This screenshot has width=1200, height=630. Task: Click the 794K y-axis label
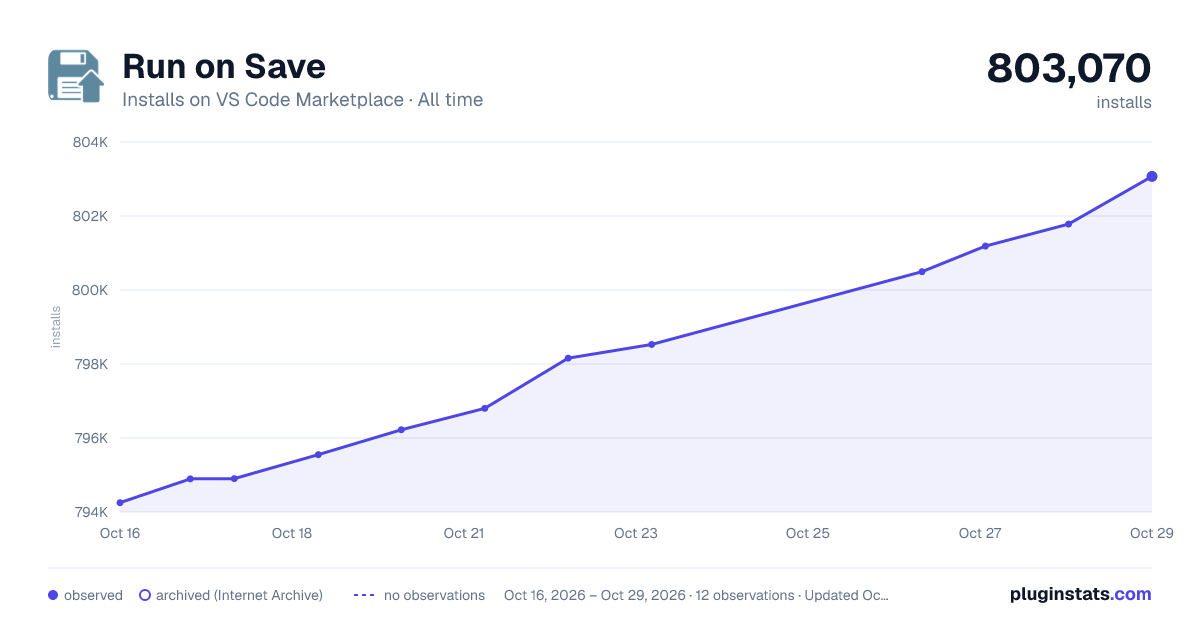(90, 512)
